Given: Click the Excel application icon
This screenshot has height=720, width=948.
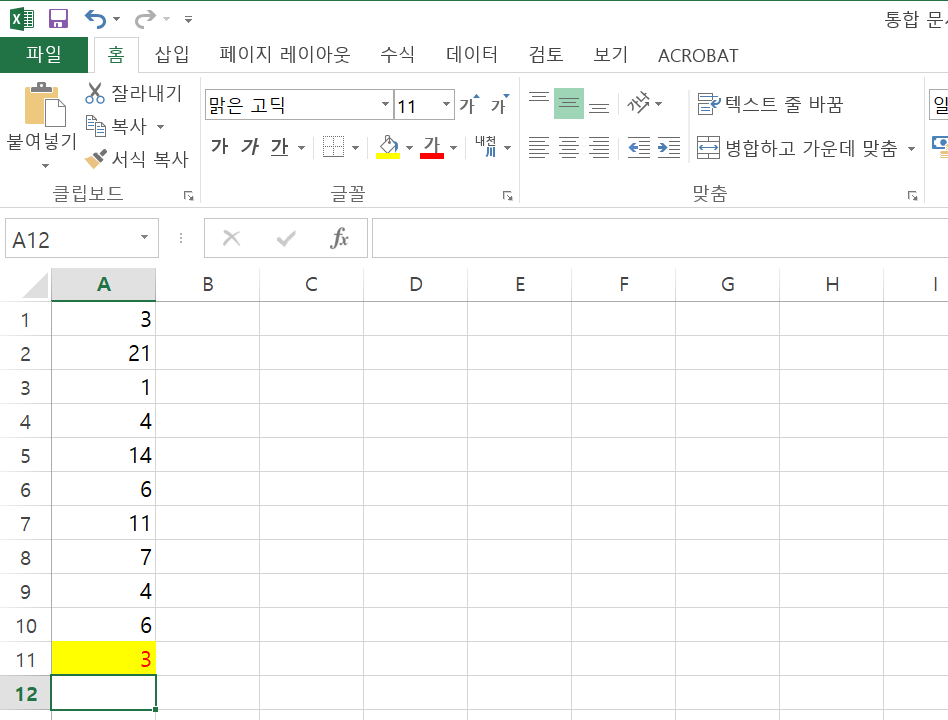Looking at the screenshot, I should point(22,19).
